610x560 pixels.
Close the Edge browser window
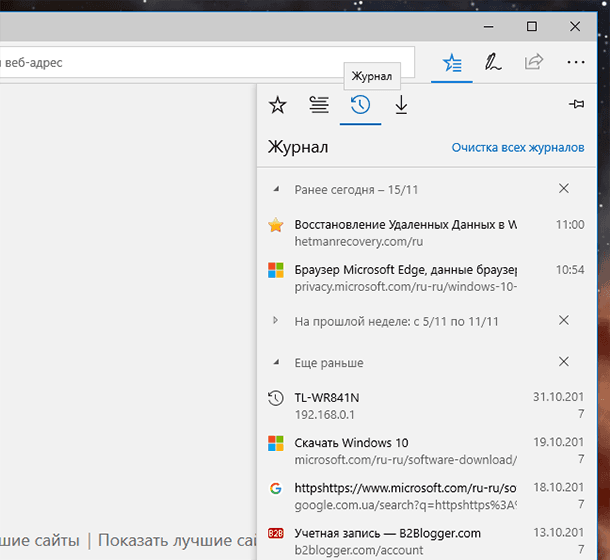click(x=575, y=26)
